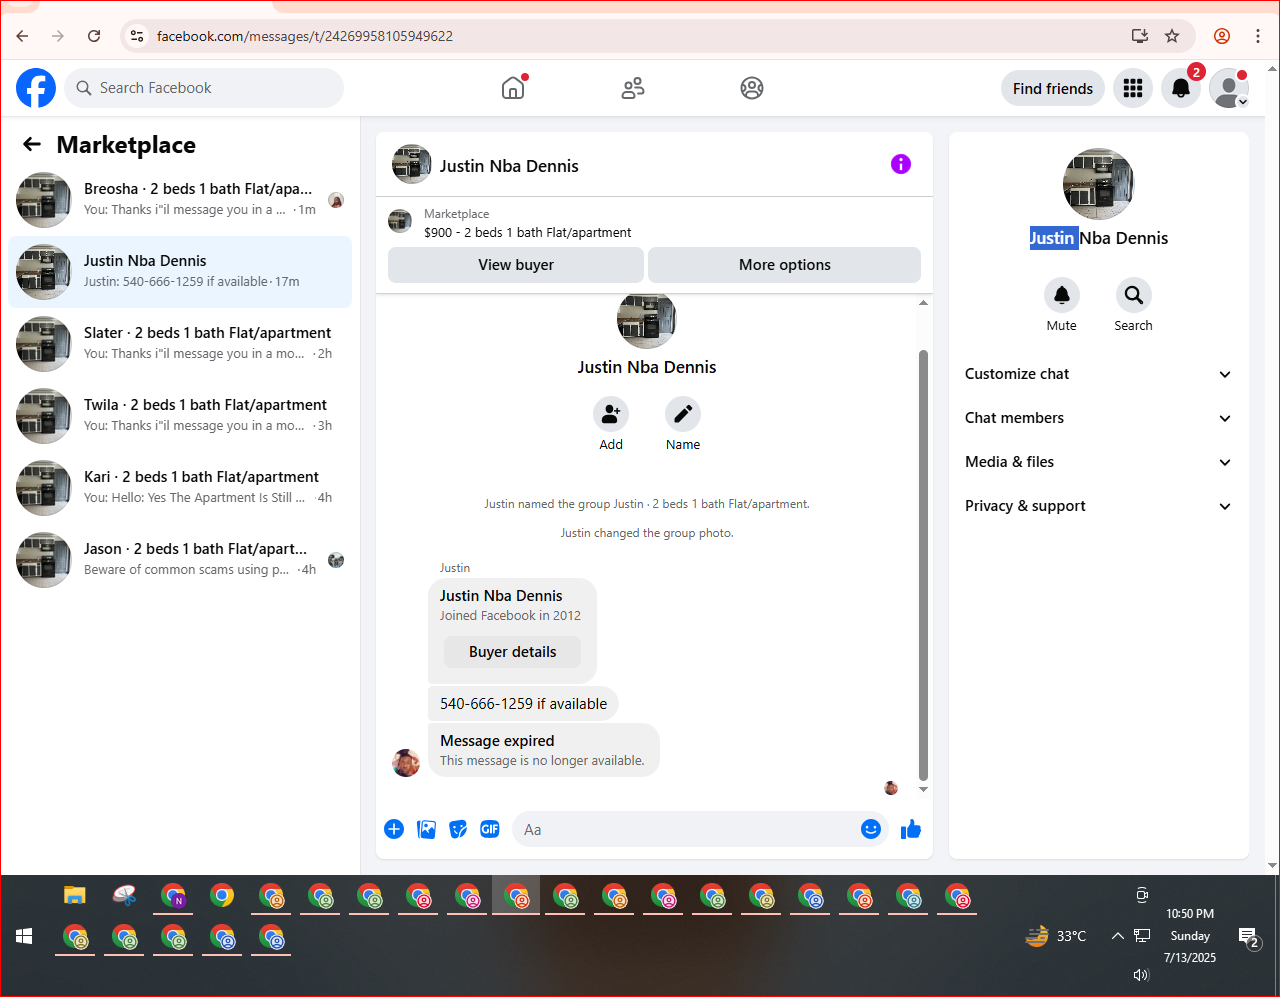This screenshot has height=997, width=1280.
Task: Open File Explorer from taskbar
Action: (x=75, y=896)
